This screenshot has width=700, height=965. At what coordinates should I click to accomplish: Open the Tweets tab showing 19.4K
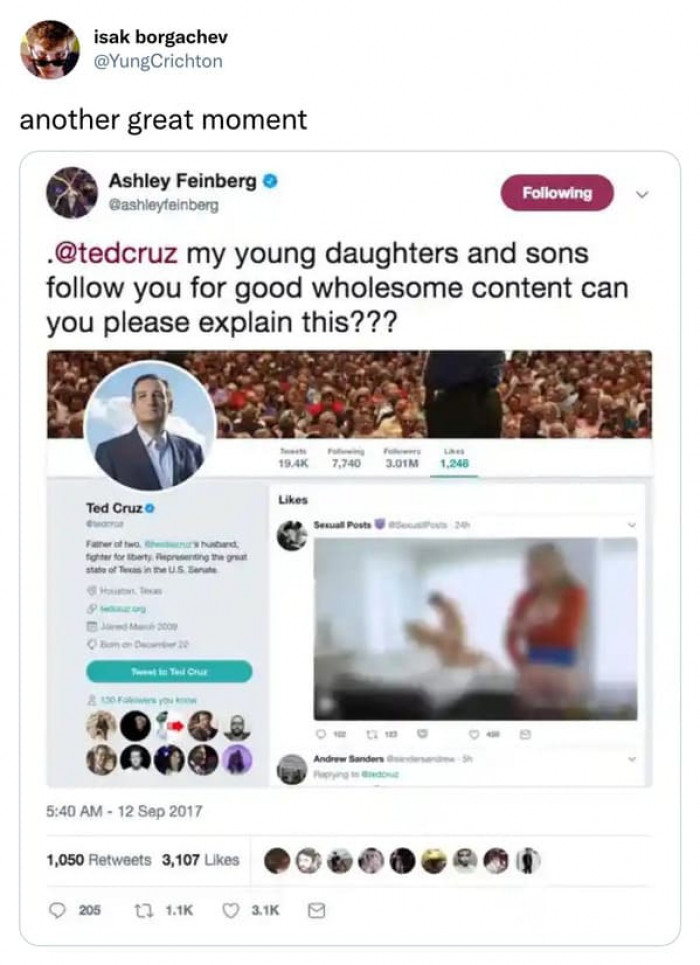[x=293, y=458]
